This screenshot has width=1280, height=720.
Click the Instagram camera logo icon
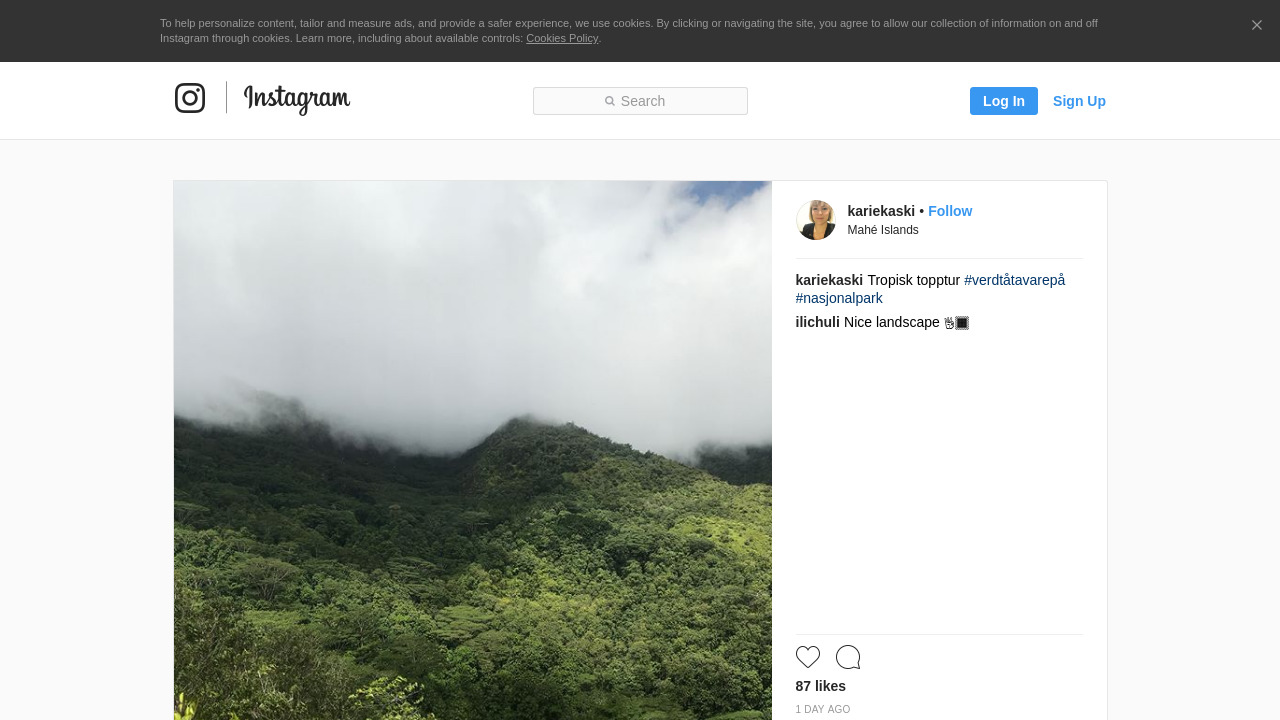pyautogui.click(x=190, y=98)
